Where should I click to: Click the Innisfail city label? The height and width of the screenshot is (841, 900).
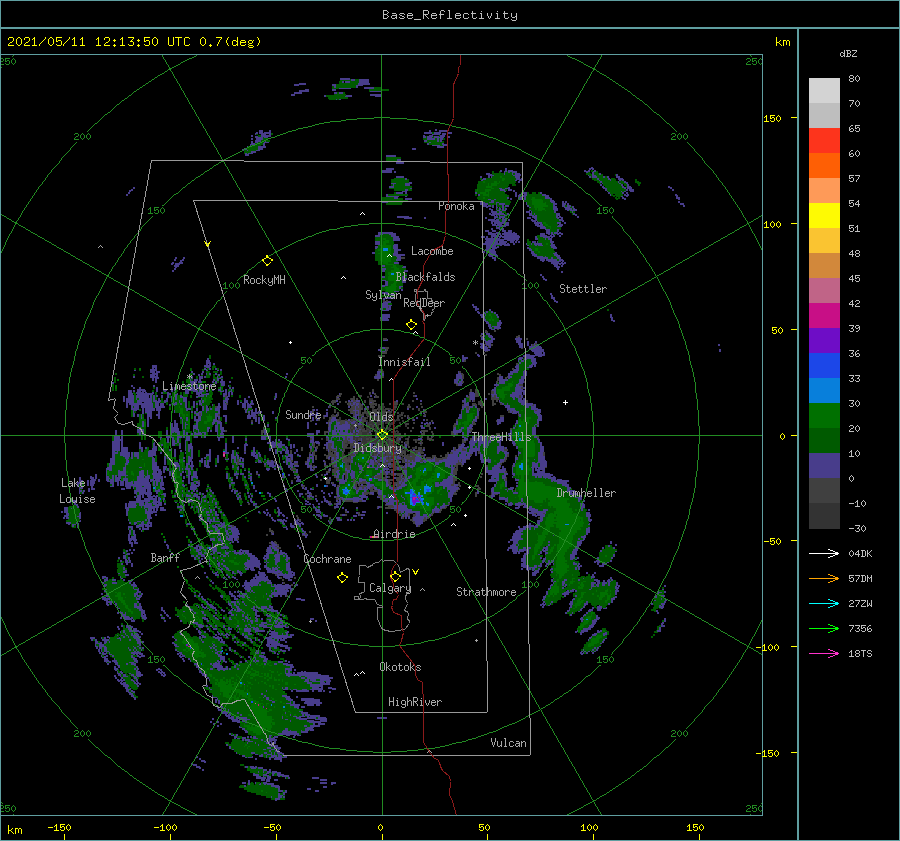point(404,362)
